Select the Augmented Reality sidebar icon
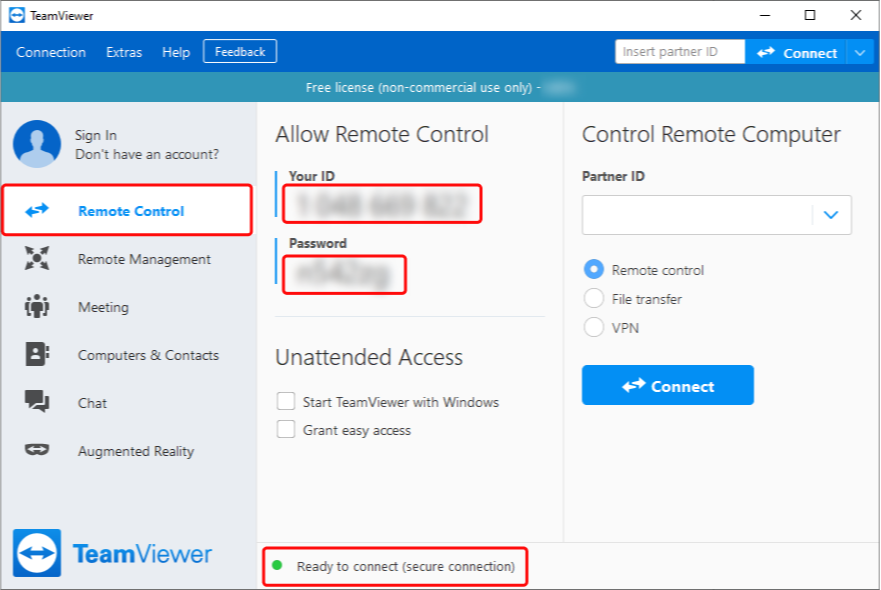 [x=36, y=451]
